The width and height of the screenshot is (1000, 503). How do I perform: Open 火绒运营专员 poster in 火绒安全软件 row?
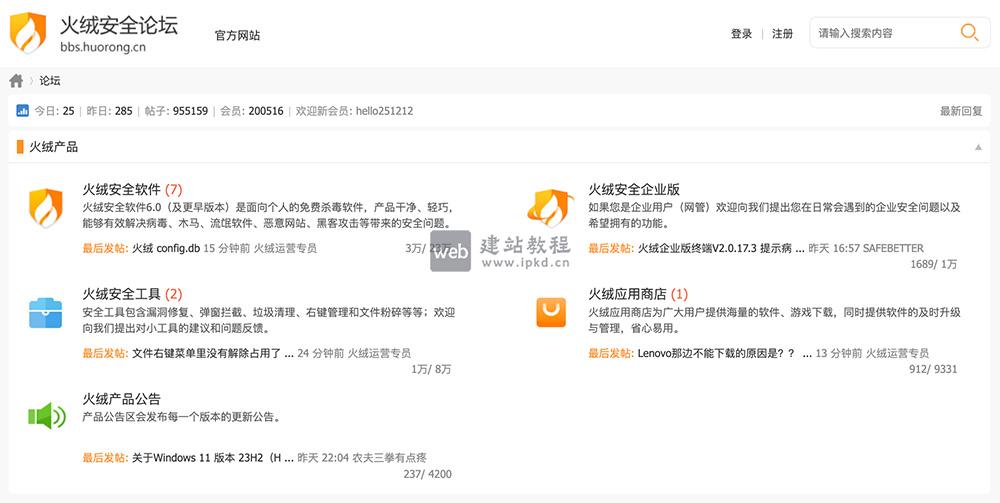[286, 249]
